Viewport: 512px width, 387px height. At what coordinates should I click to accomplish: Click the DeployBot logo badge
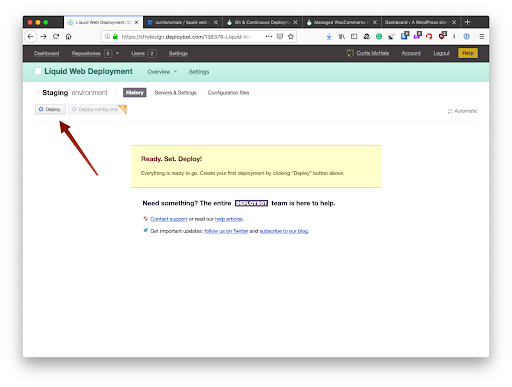[251, 203]
